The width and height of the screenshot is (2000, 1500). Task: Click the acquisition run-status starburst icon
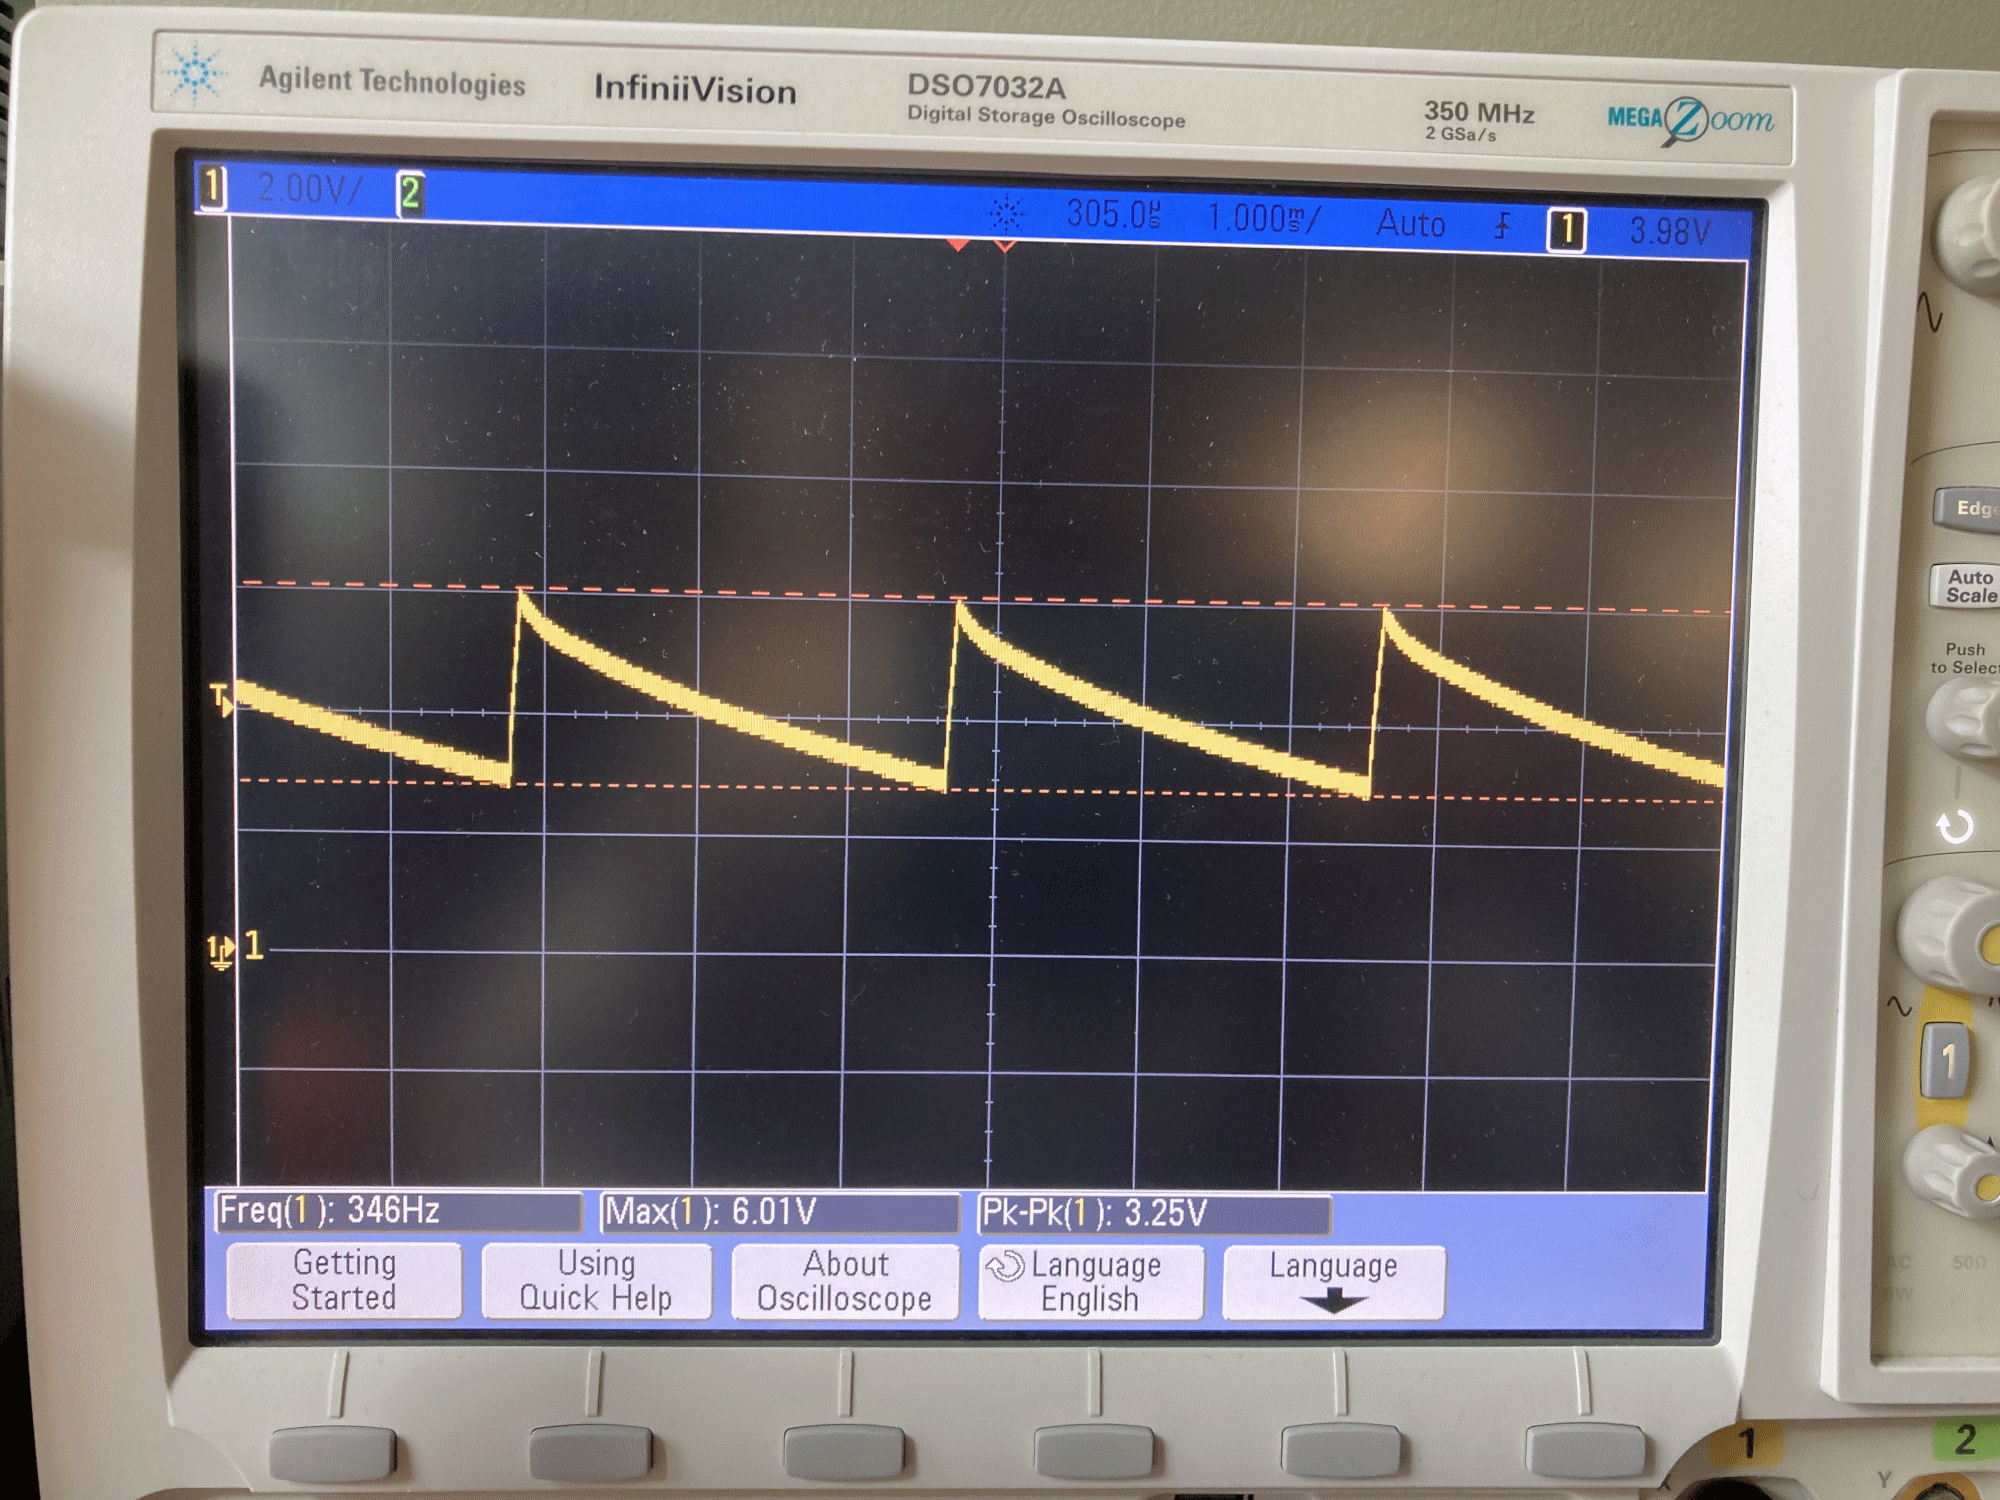[x=1007, y=213]
